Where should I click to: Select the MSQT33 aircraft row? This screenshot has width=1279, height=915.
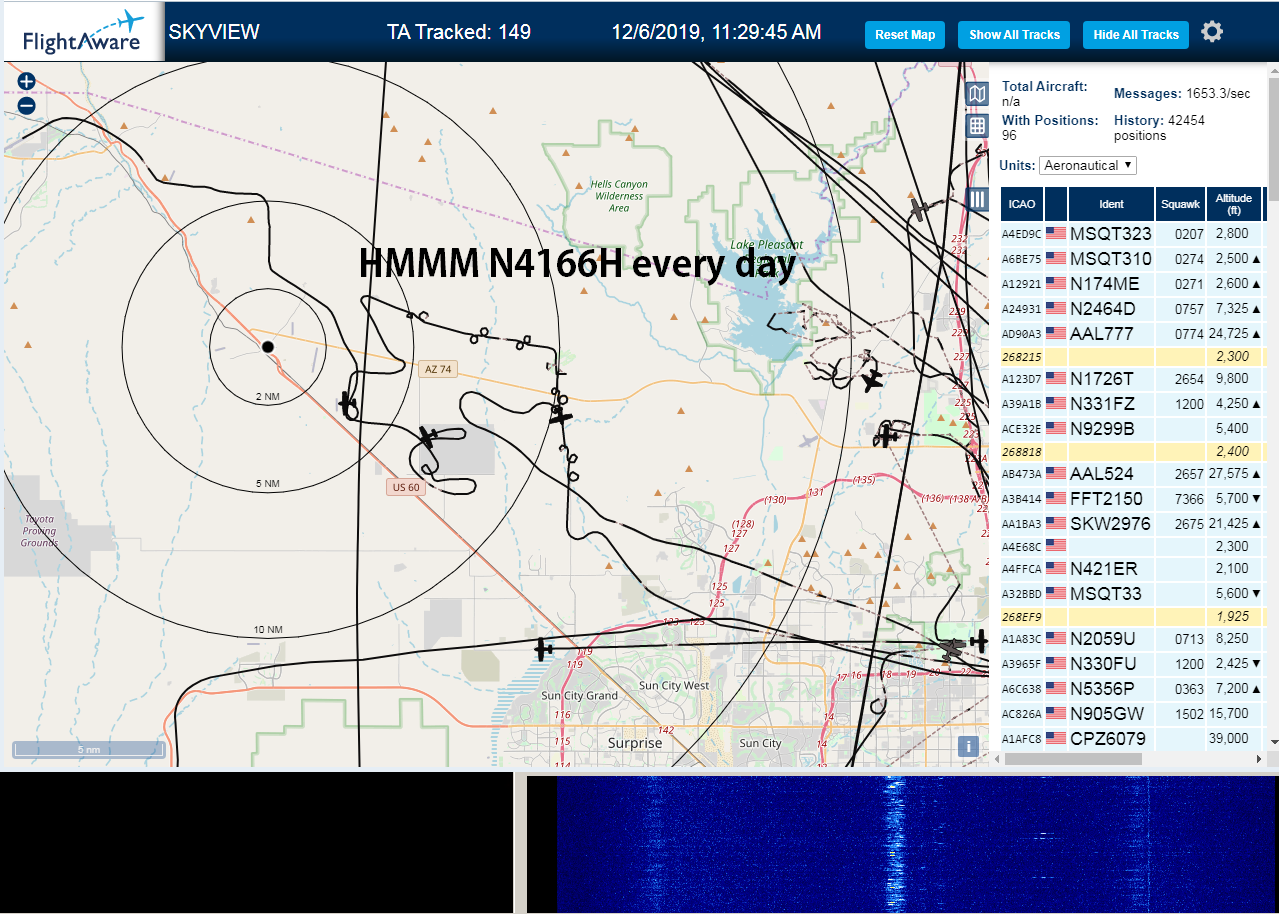[1132, 594]
